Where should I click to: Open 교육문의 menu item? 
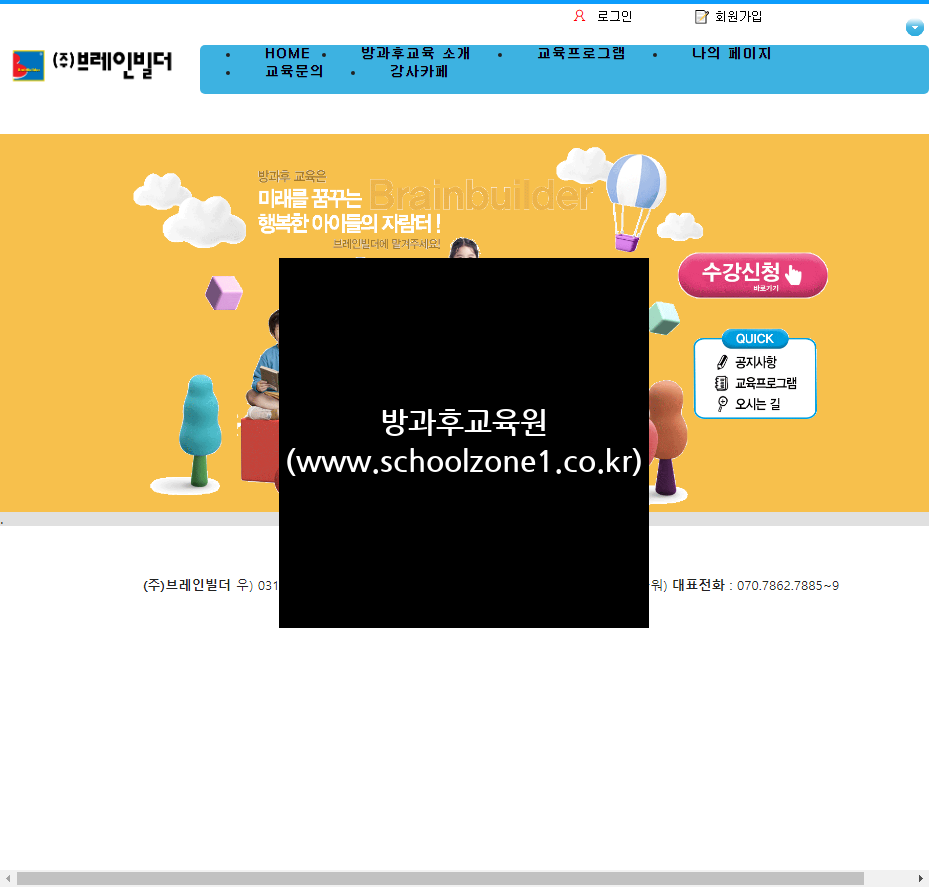click(x=294, y=72)
